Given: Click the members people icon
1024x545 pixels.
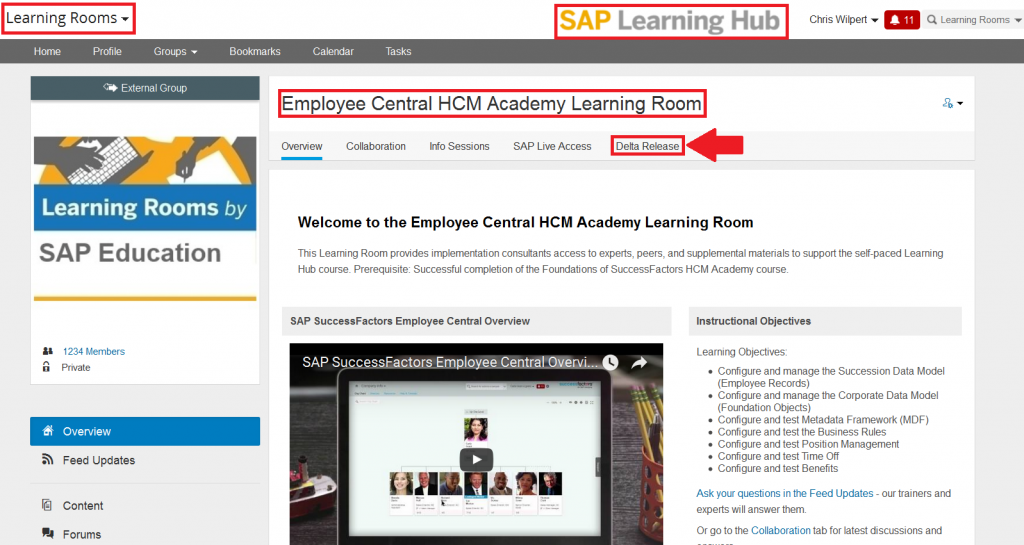Looking at the screenshot, I should coord(47,351).
